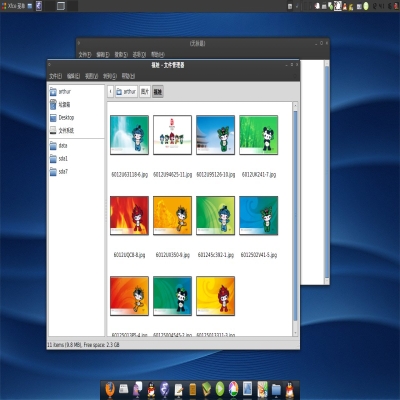Image resolution: width=400 pixels, height=400 pixels.
Task: Select file name 601245c382-1.jpg
Action: [216, 255]
